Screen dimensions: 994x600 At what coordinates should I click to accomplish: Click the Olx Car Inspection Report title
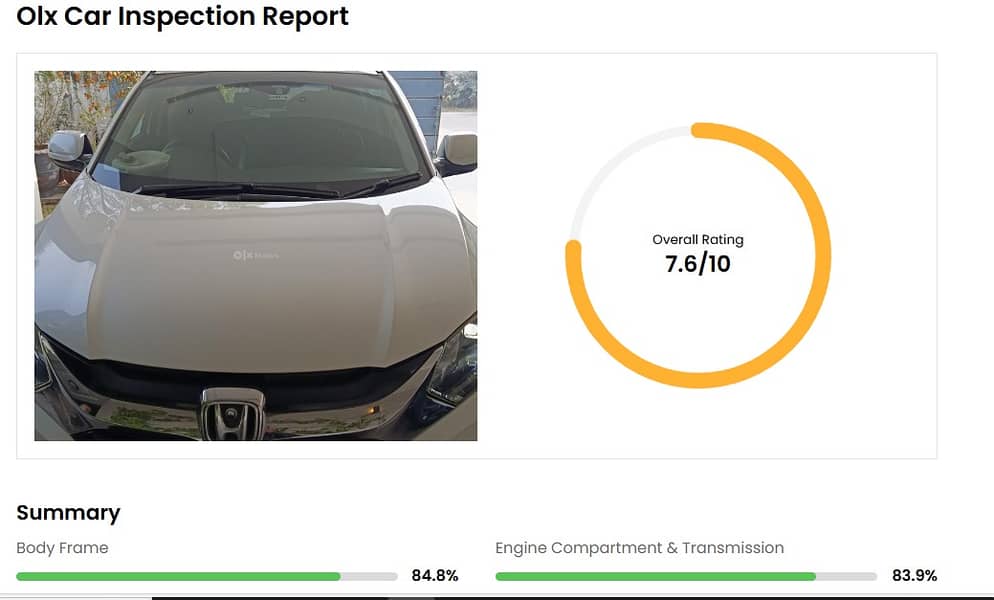point(182,17)
